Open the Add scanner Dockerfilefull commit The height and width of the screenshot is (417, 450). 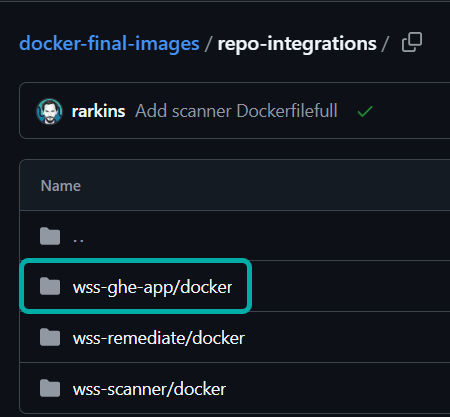tap(236, 111)
